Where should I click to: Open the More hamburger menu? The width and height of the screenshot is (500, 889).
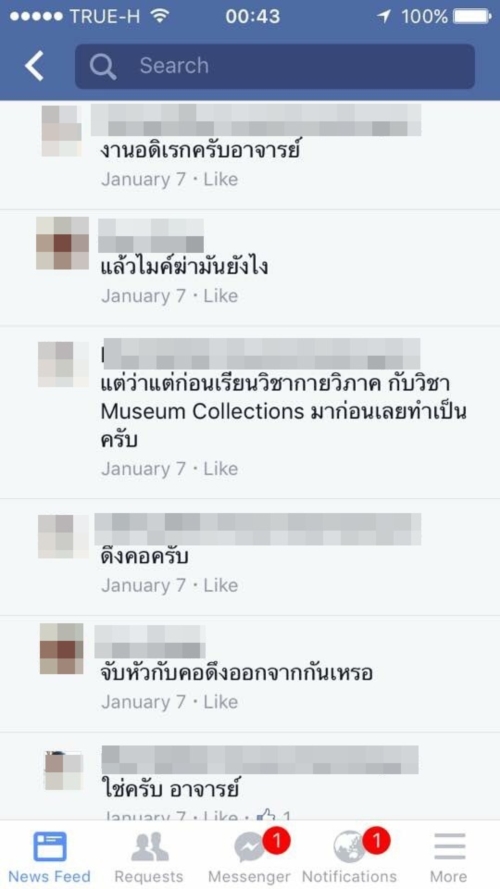pyautogui.click(x=450, y=847)
